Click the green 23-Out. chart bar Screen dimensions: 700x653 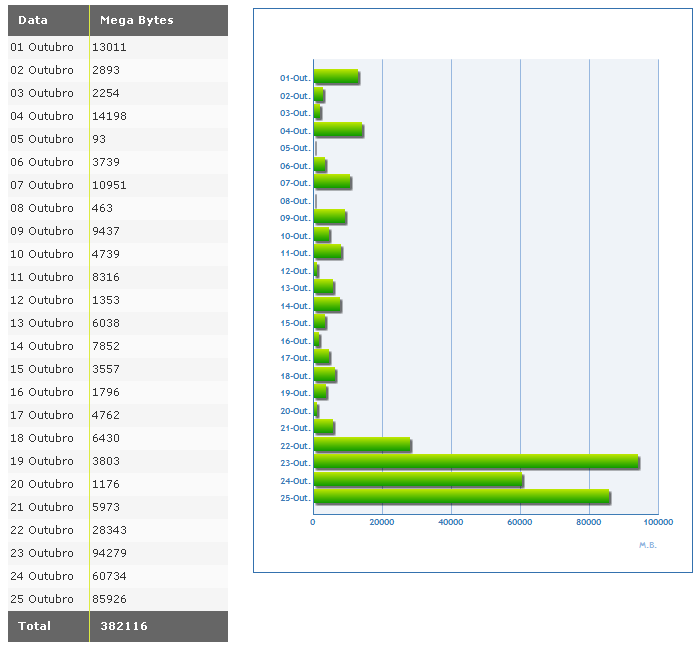click(x=477, y=462)
